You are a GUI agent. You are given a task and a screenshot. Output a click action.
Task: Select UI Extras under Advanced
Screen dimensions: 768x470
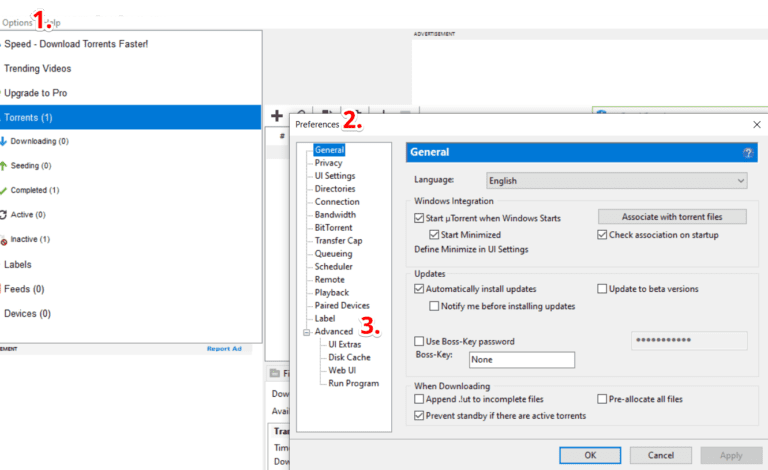(344, 344)
